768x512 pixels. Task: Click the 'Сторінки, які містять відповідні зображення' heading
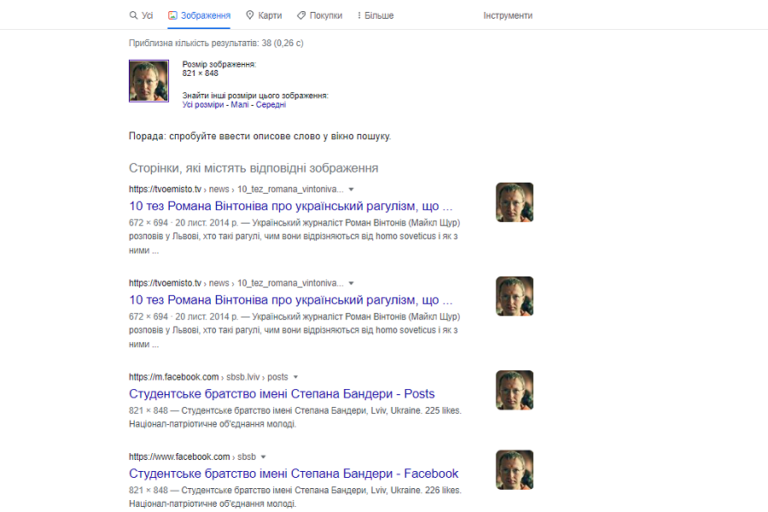[253, 168]
